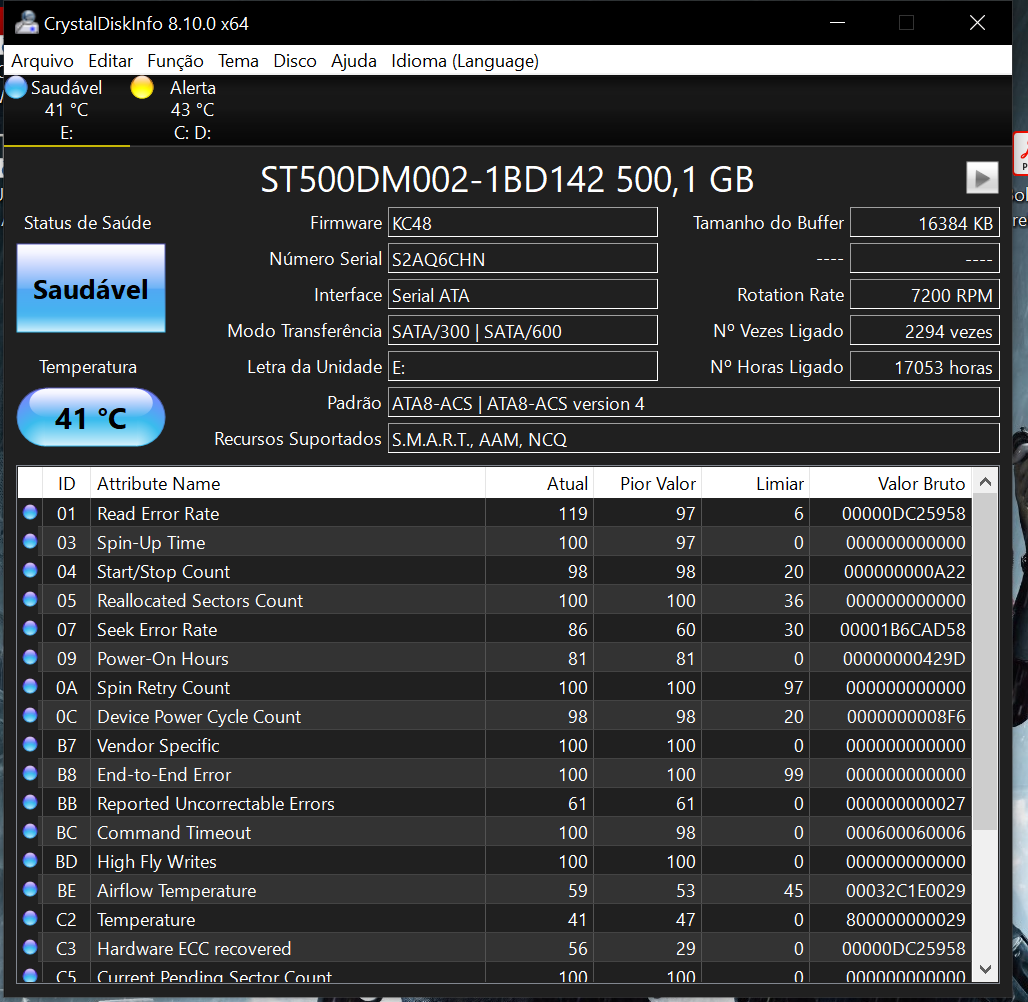Click status dot of Airflow Temperature row
The image size is (1028, 1002).
point(30,889)
